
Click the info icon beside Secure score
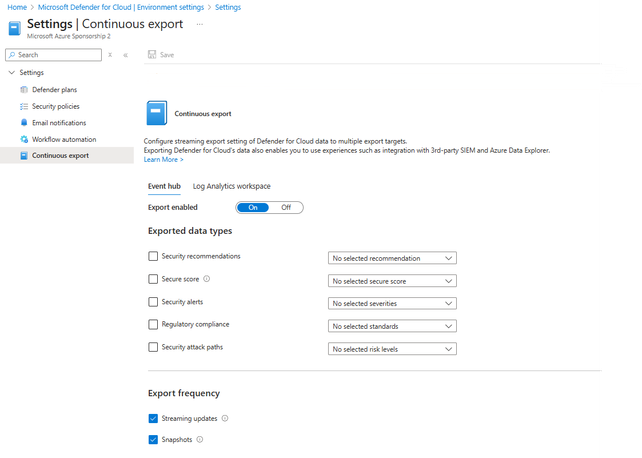point(206,279)
